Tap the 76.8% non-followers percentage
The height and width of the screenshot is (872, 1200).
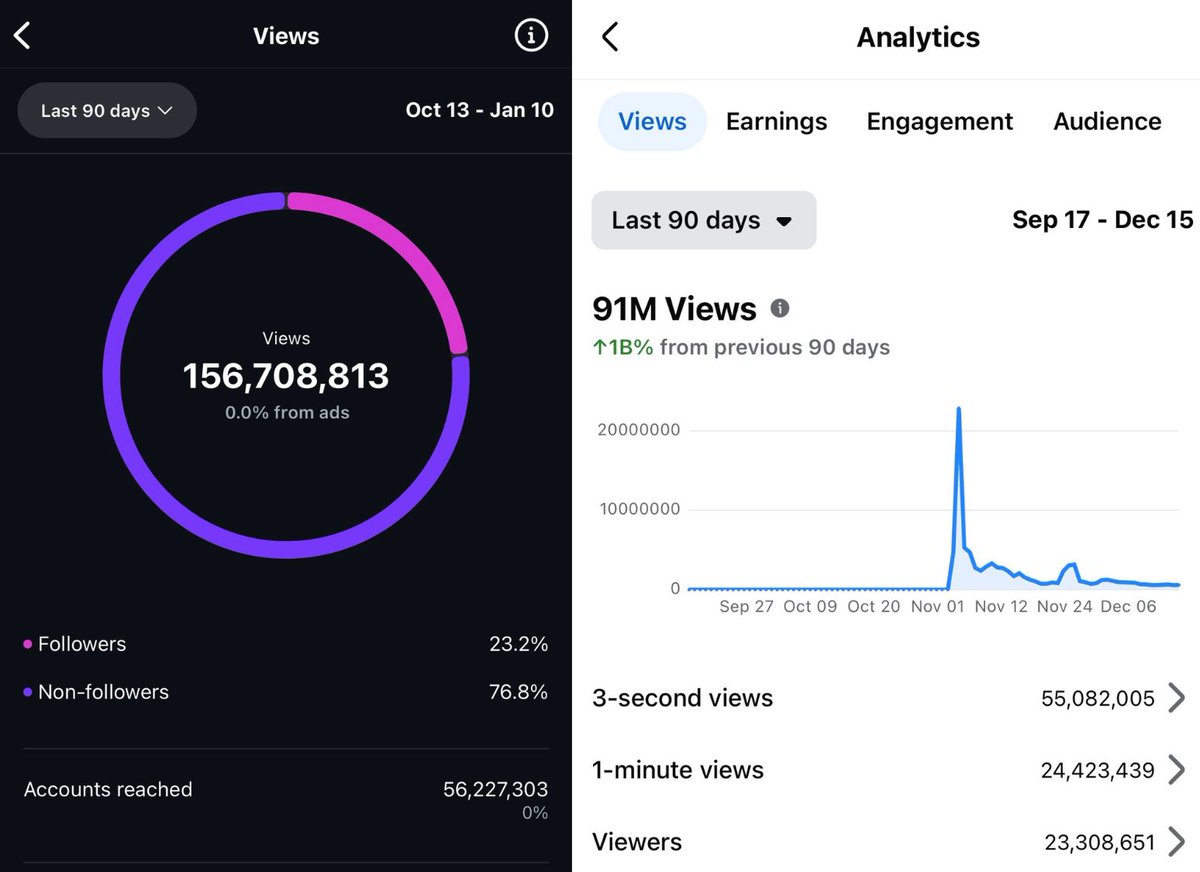click(x=519, y=692)
